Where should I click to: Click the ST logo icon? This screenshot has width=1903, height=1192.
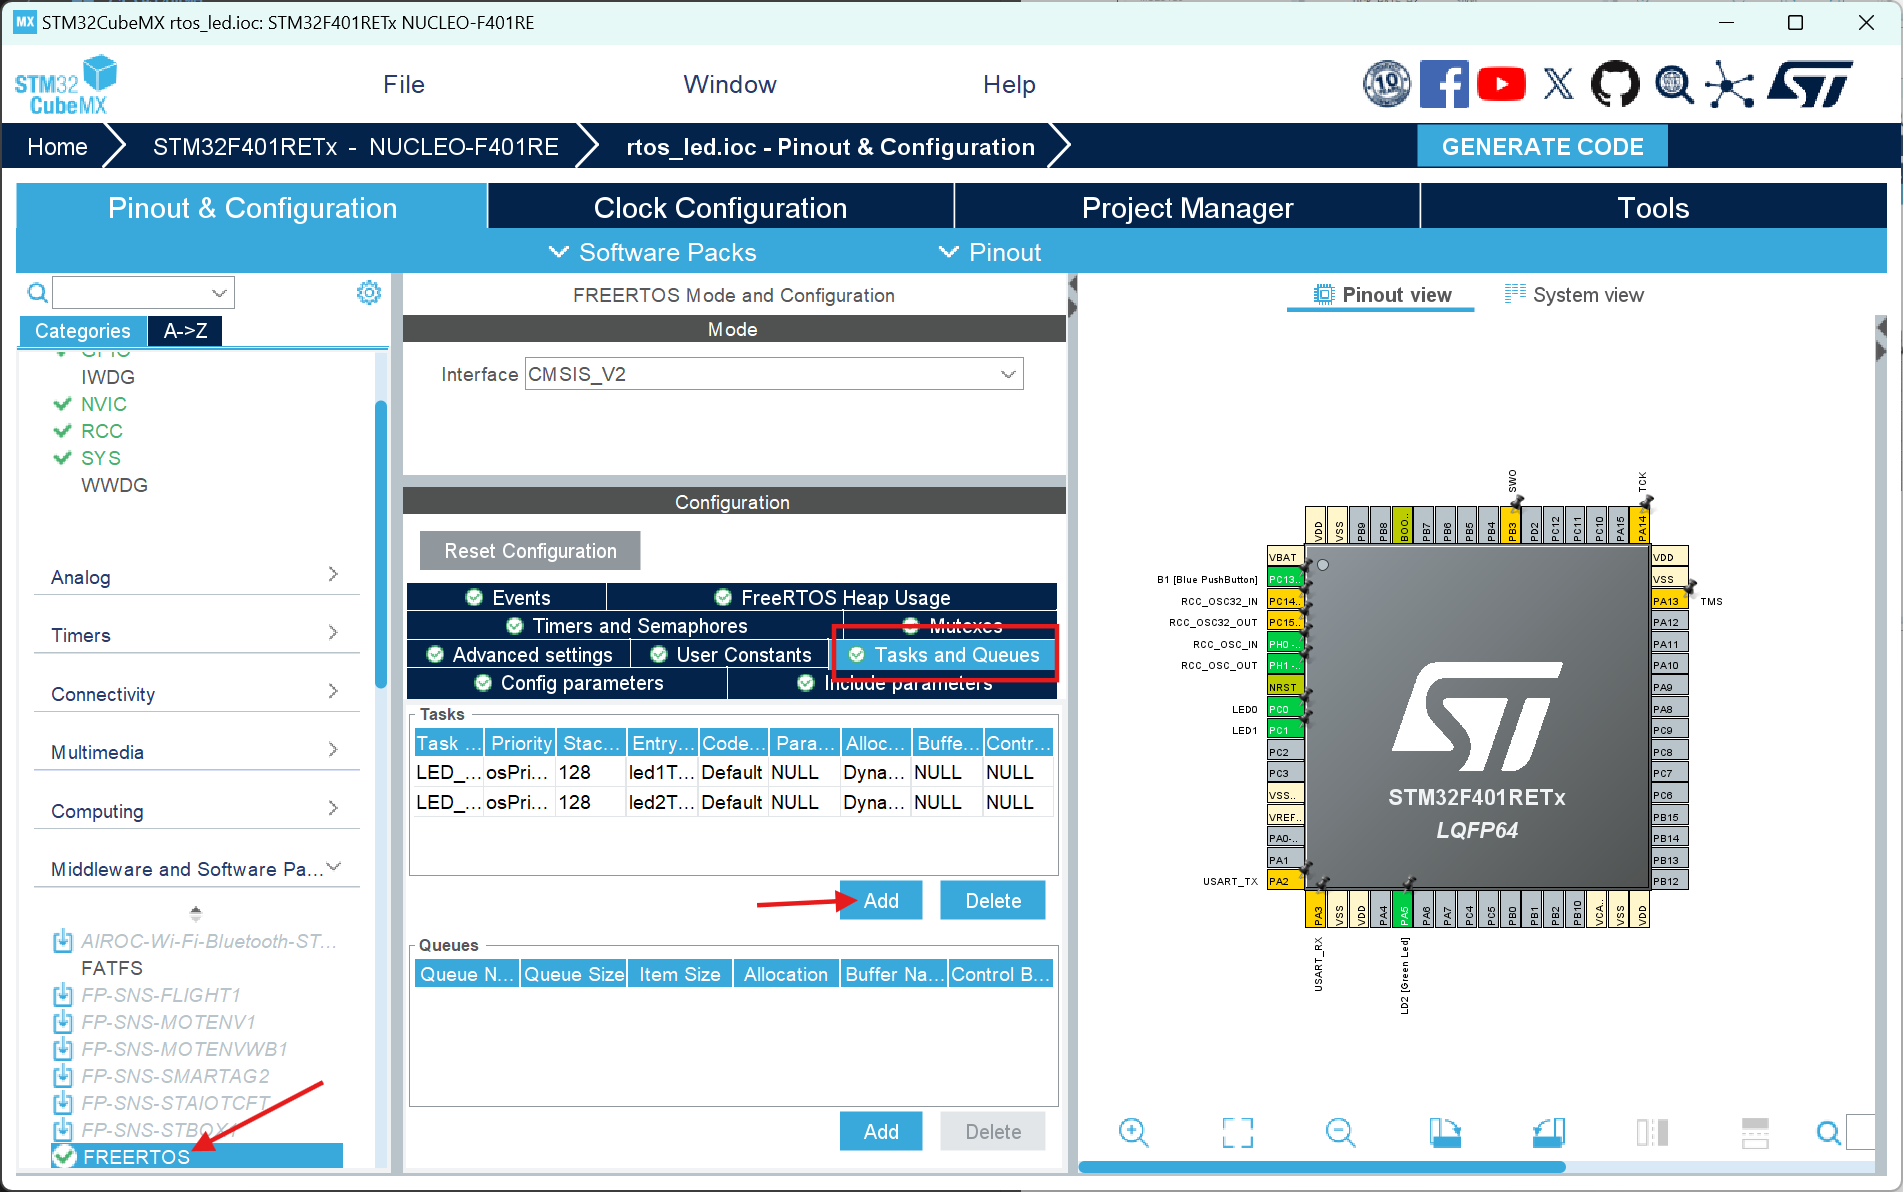tap(1809, 85)
